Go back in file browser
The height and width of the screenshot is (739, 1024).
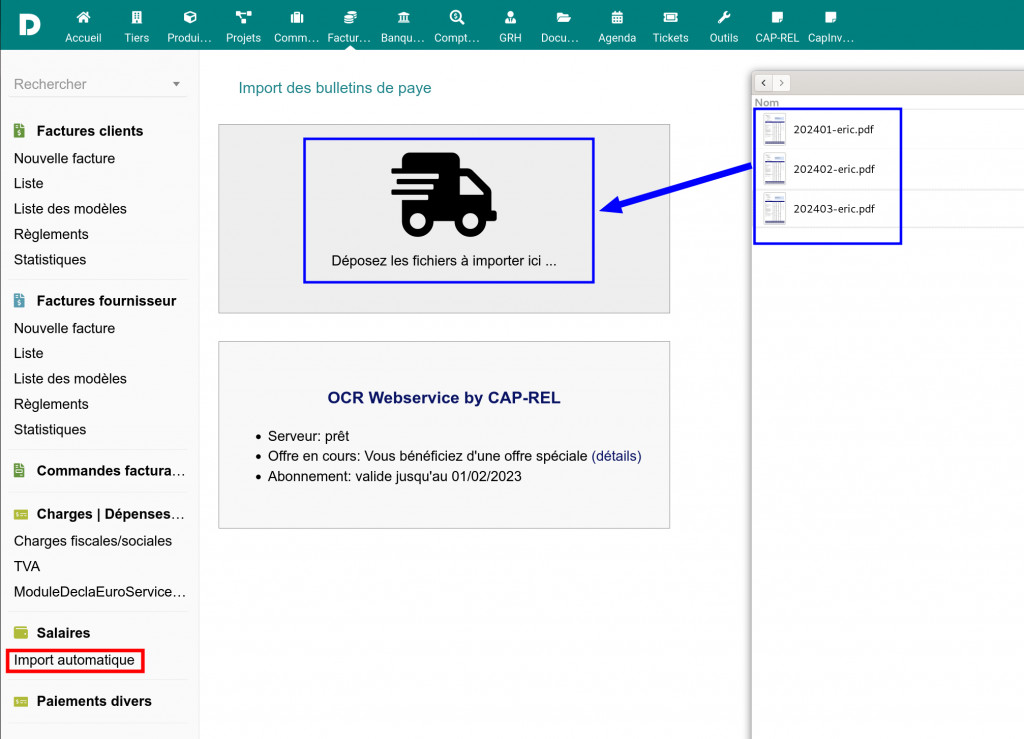(764, 83)
